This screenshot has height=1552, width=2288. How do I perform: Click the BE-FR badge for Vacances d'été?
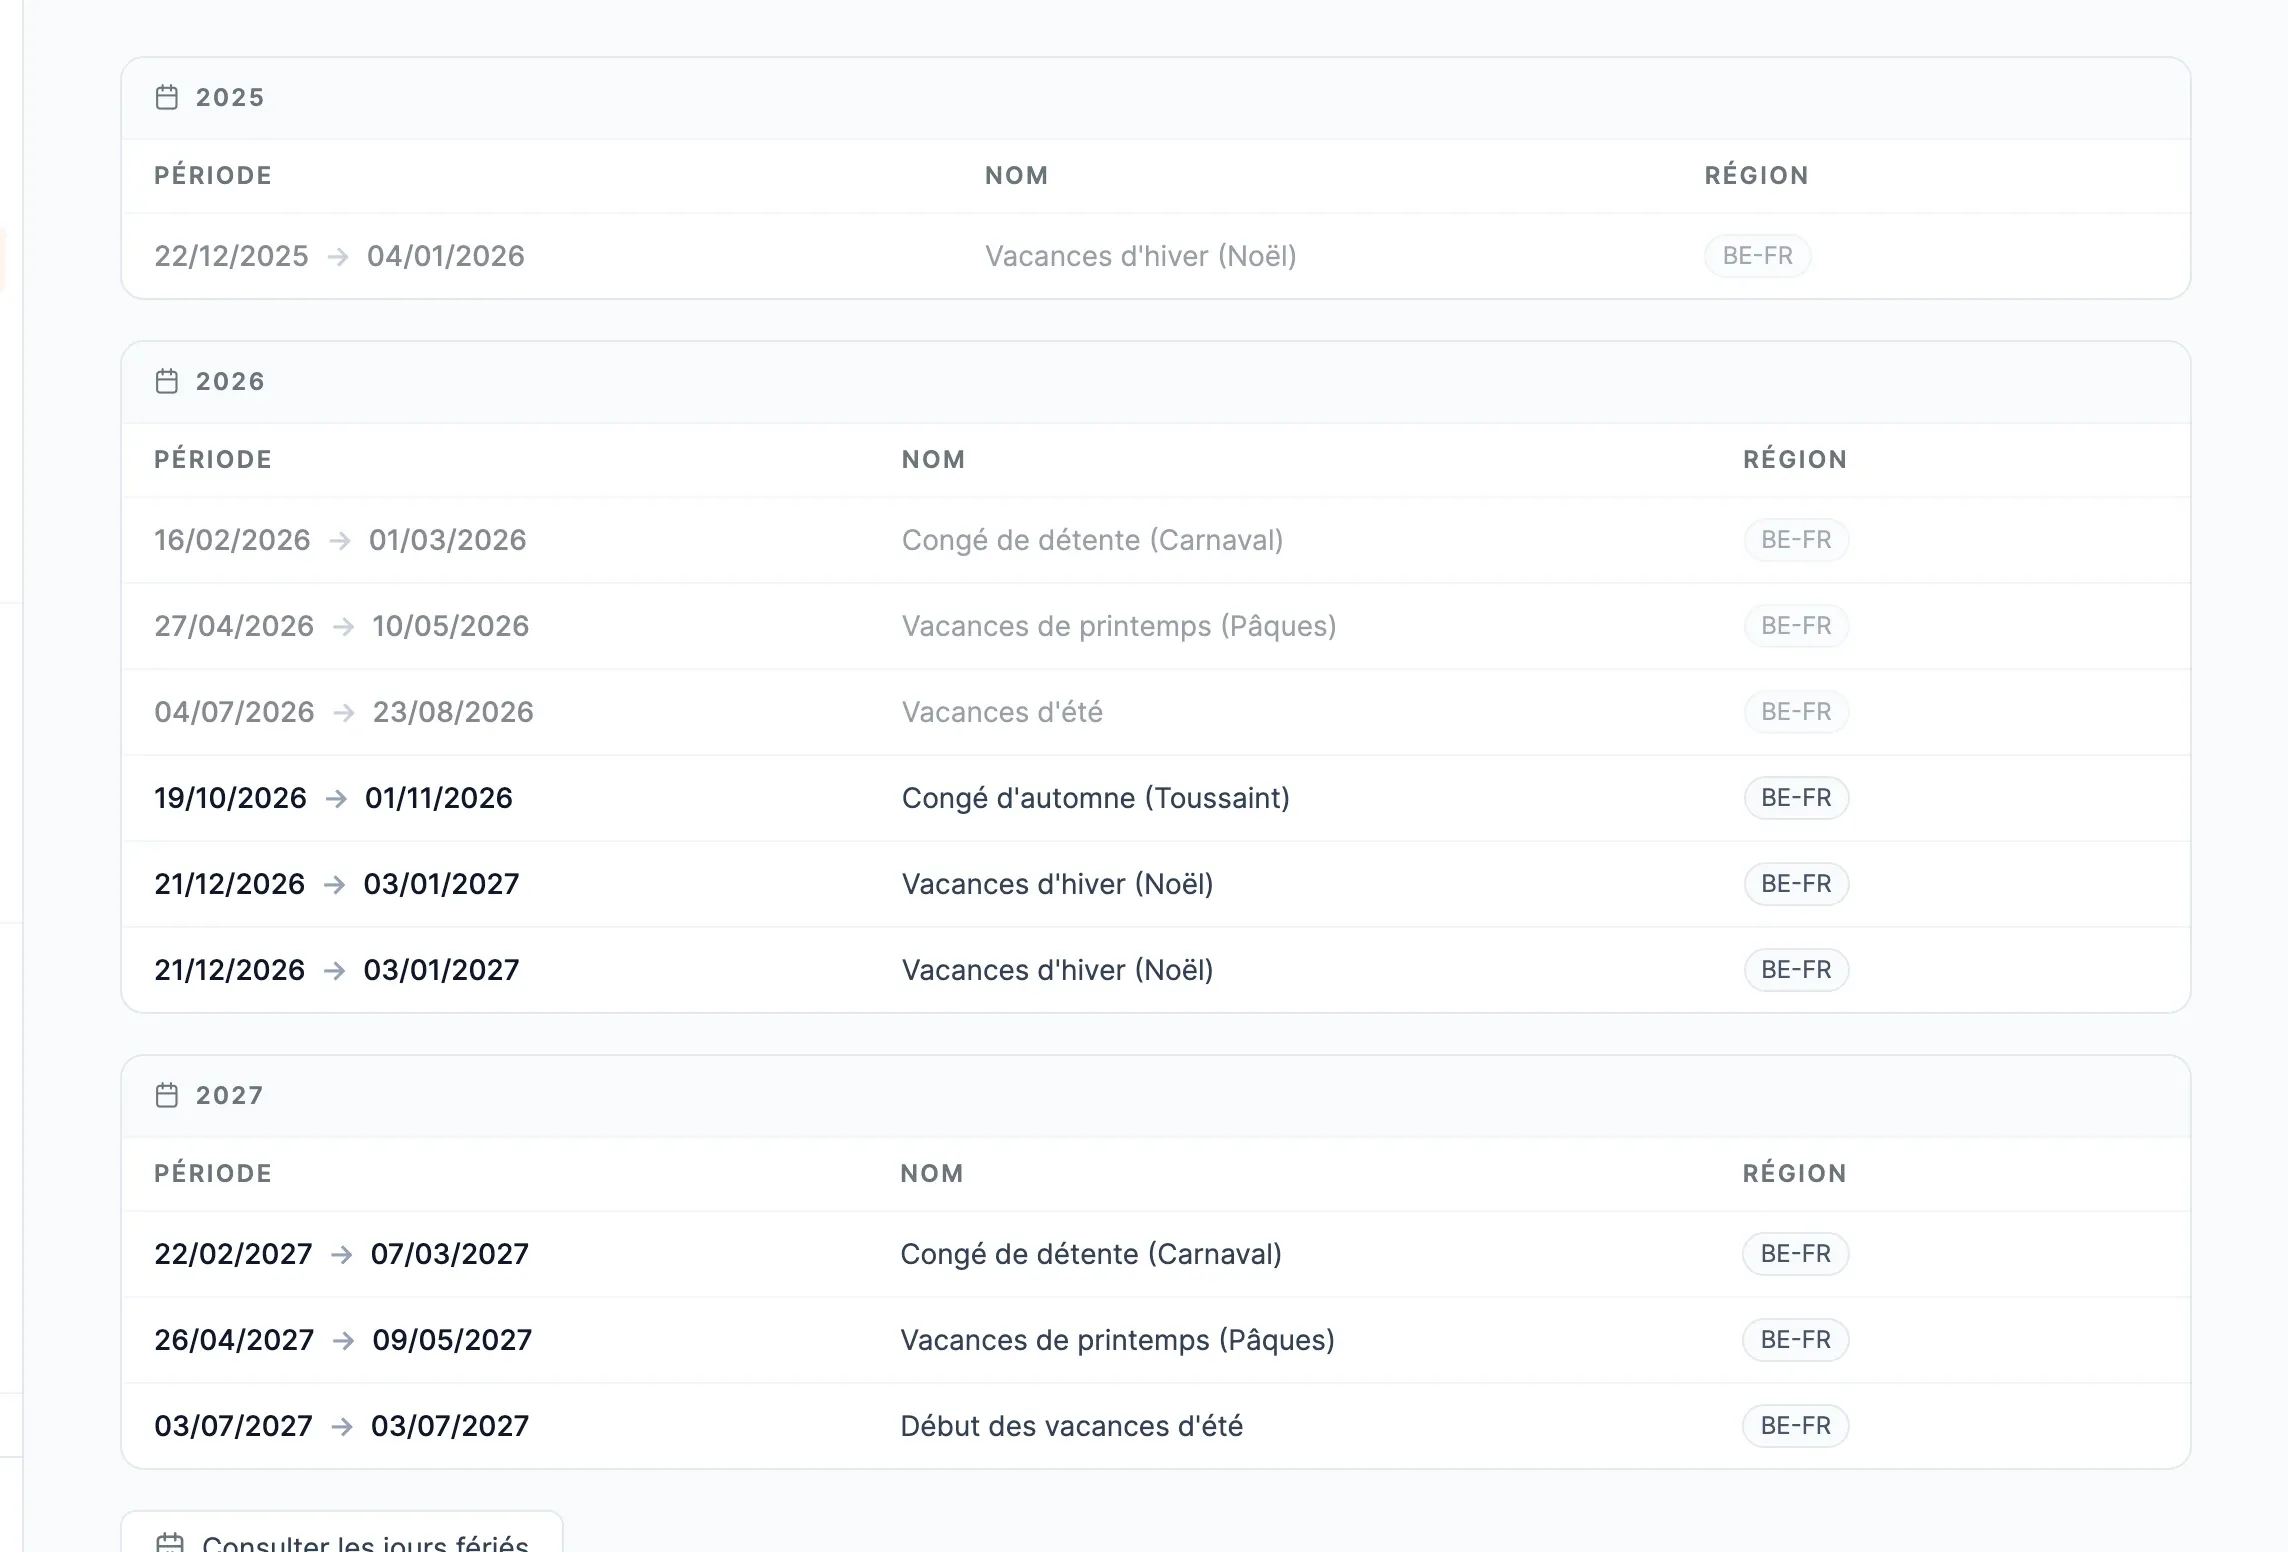(x=1796, y=712)
